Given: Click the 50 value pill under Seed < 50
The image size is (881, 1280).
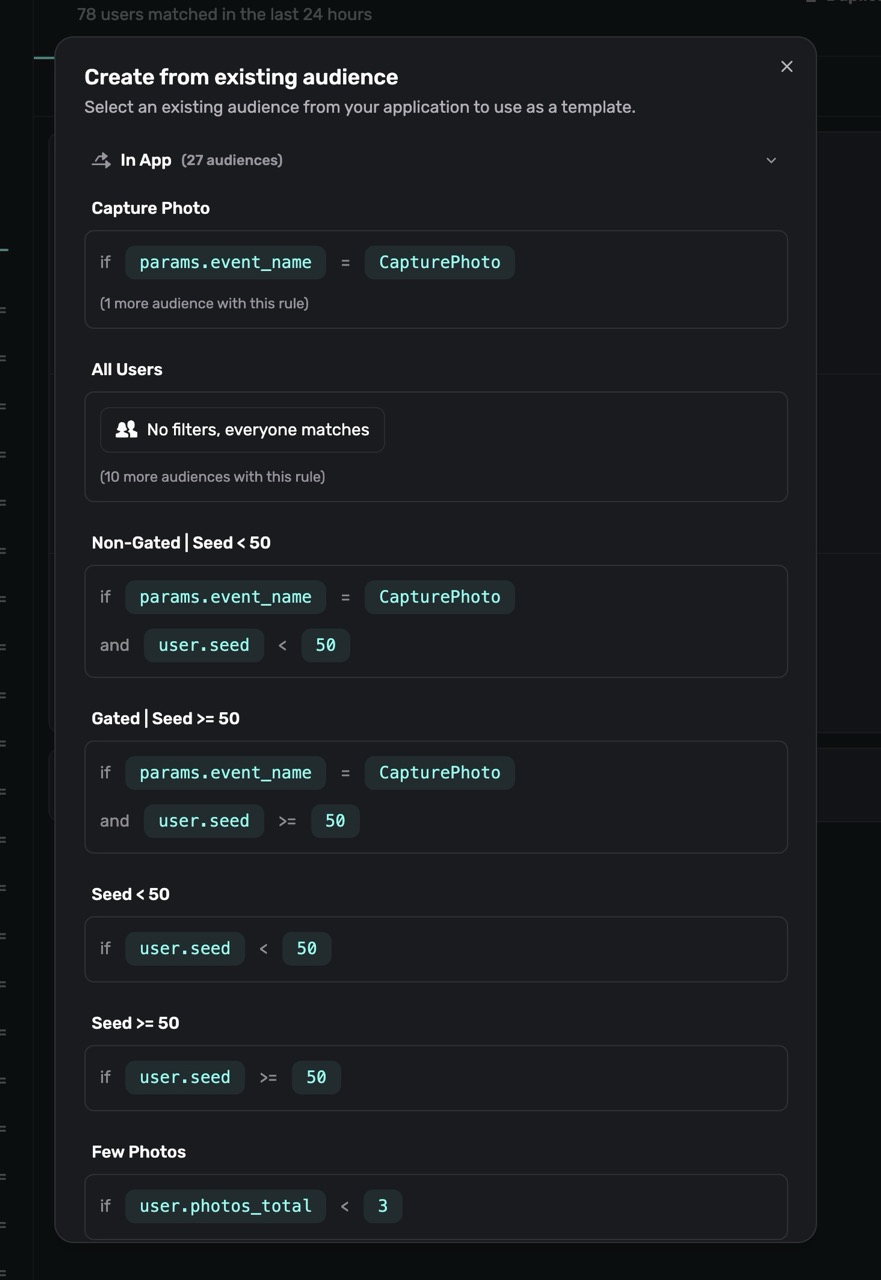Looking at the screenshot, I should [307, 949].
